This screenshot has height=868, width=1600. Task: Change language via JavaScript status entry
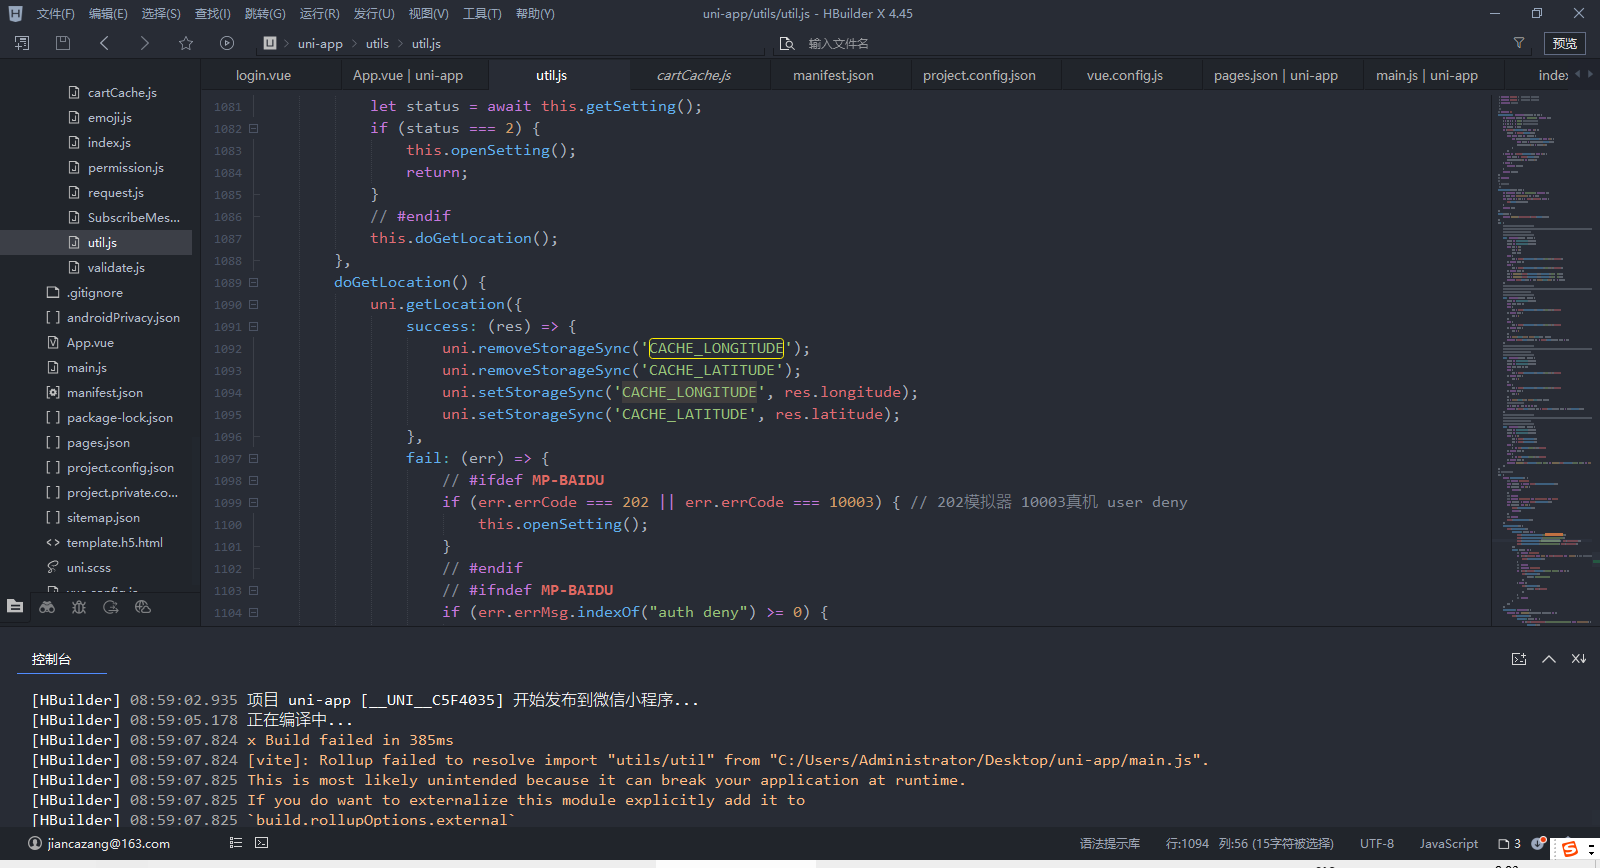(x=1449, y=844)
